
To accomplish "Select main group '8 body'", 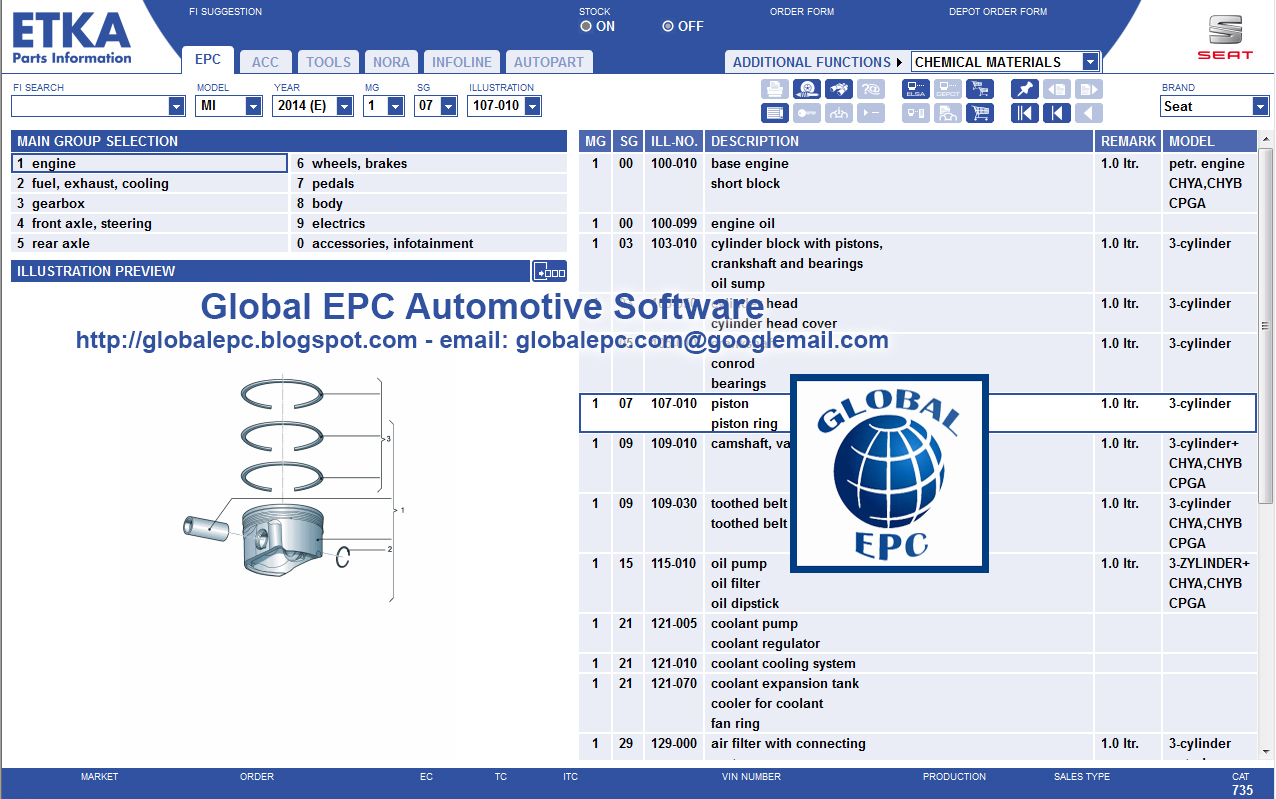I will (x=429, y=203).
